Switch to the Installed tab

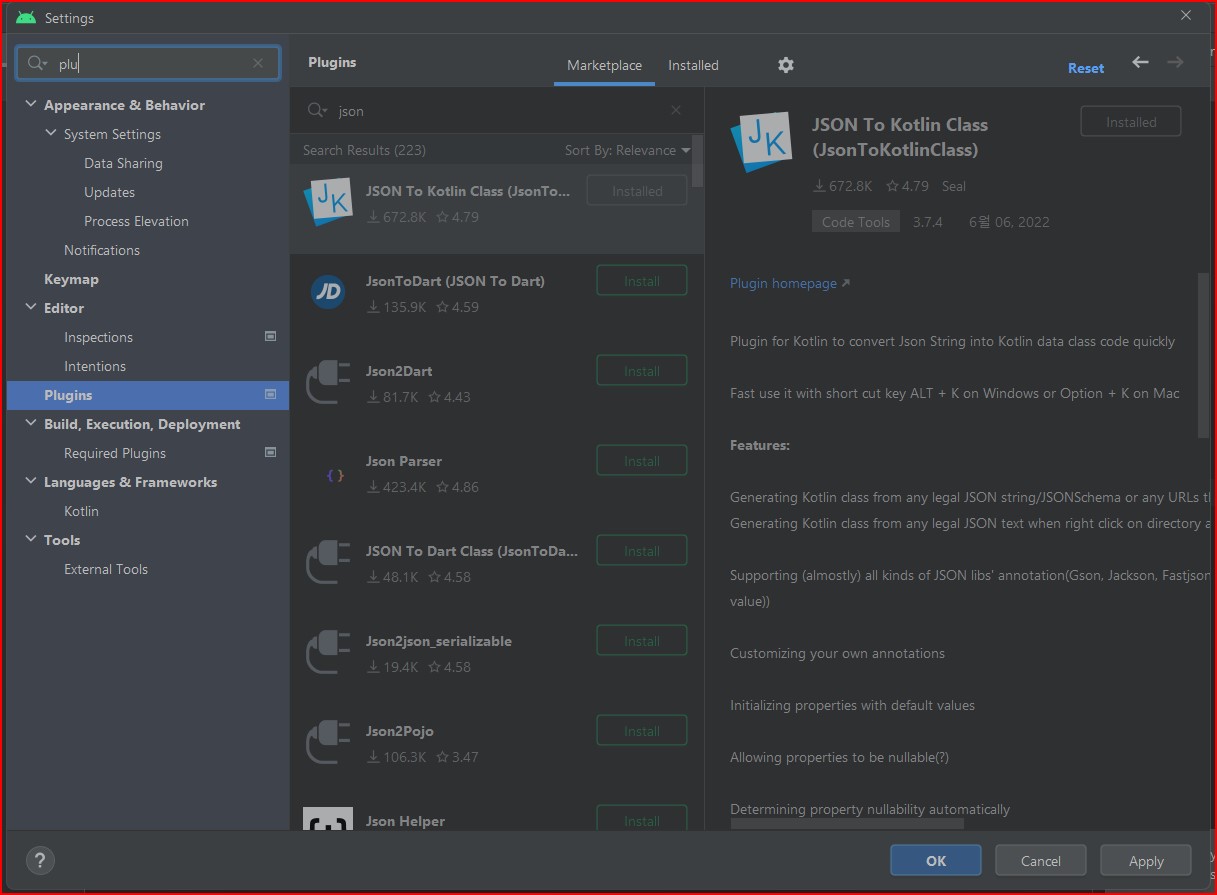click(x=693, y=65)
